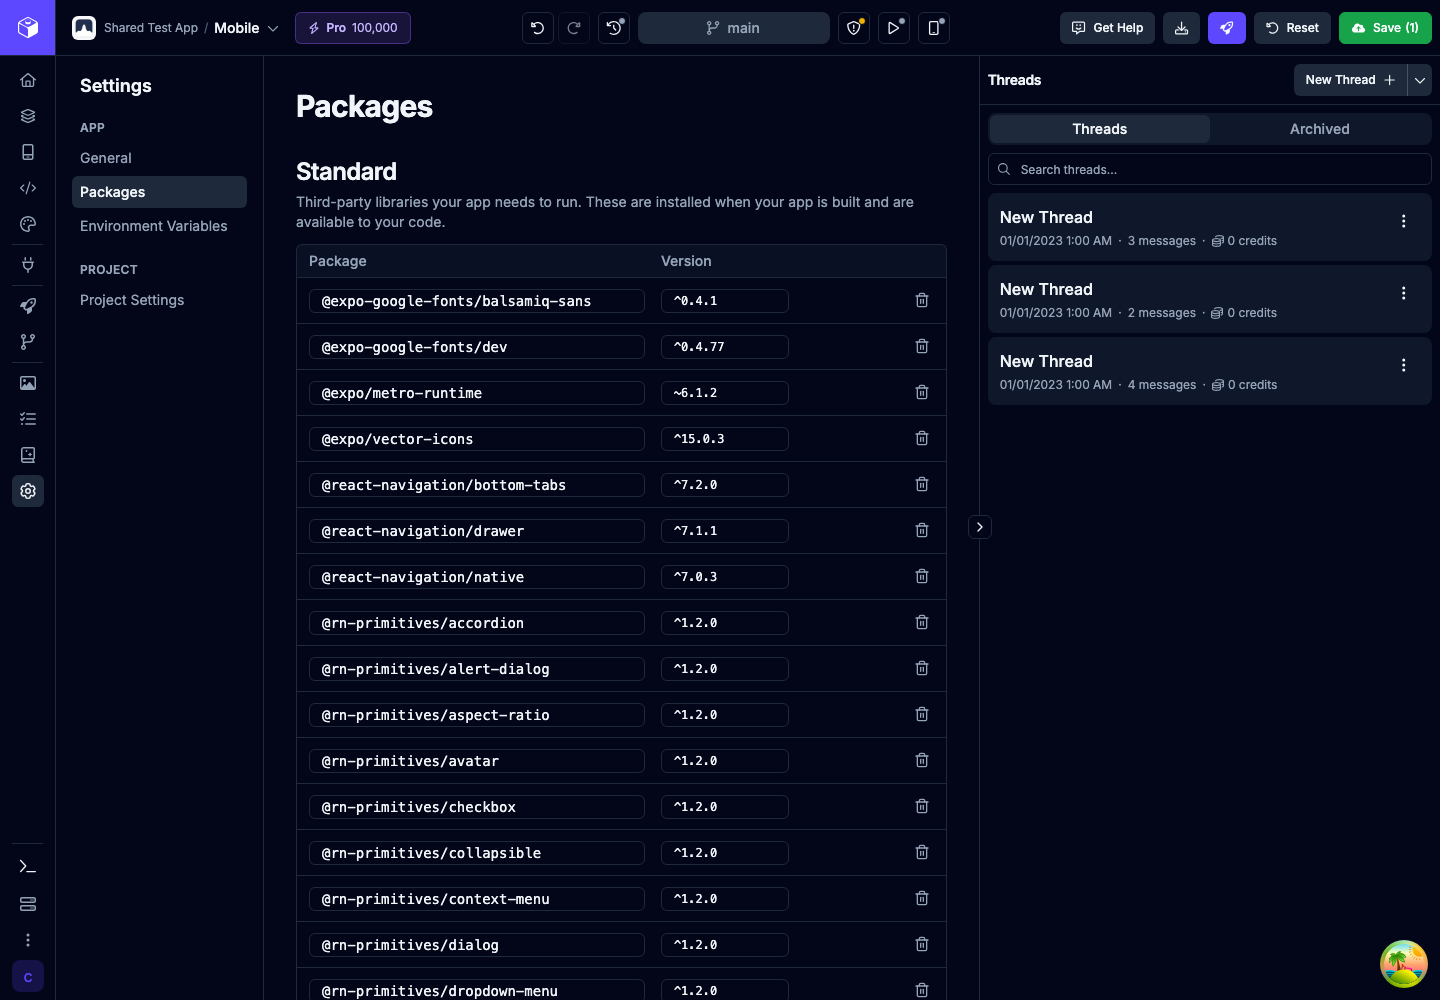Click the purple rocket publish button
The width and height of the screenshot is (1440, 1000).
coord(1226,28)
